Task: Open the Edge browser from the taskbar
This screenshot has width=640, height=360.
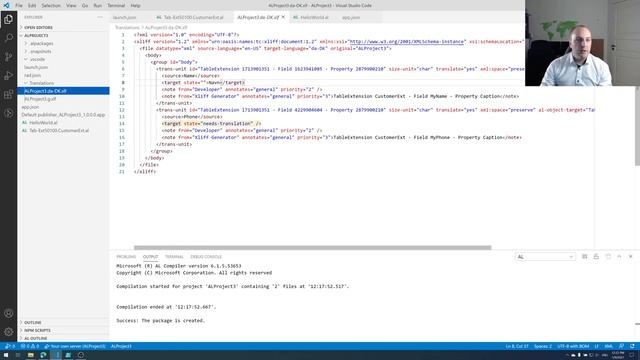Action: point(43,355)
